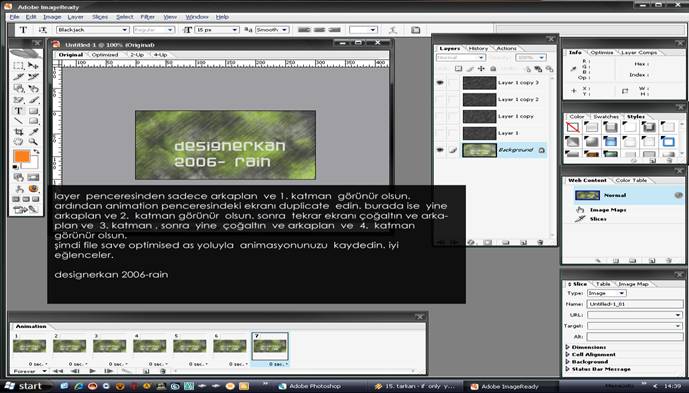This screenshot has width=689, height=393.
Task: Select the Type tool in toolbox
Action: (18, 110)
